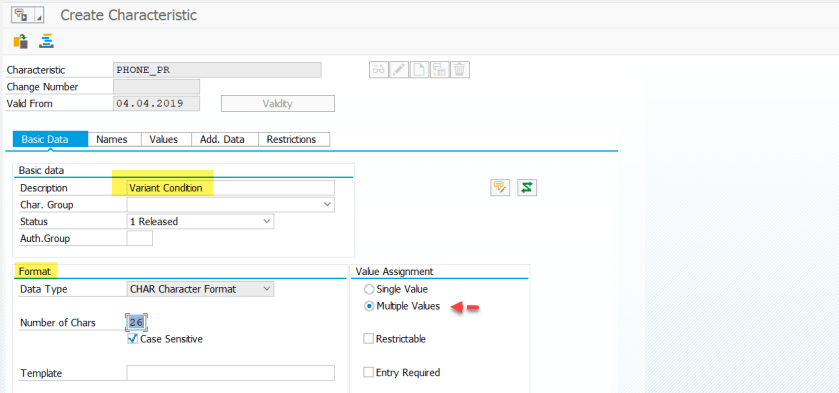Image resolution: width=839 pixels, height=393 pixels.
Task: Click the Template input field
Action: [231, 373]
